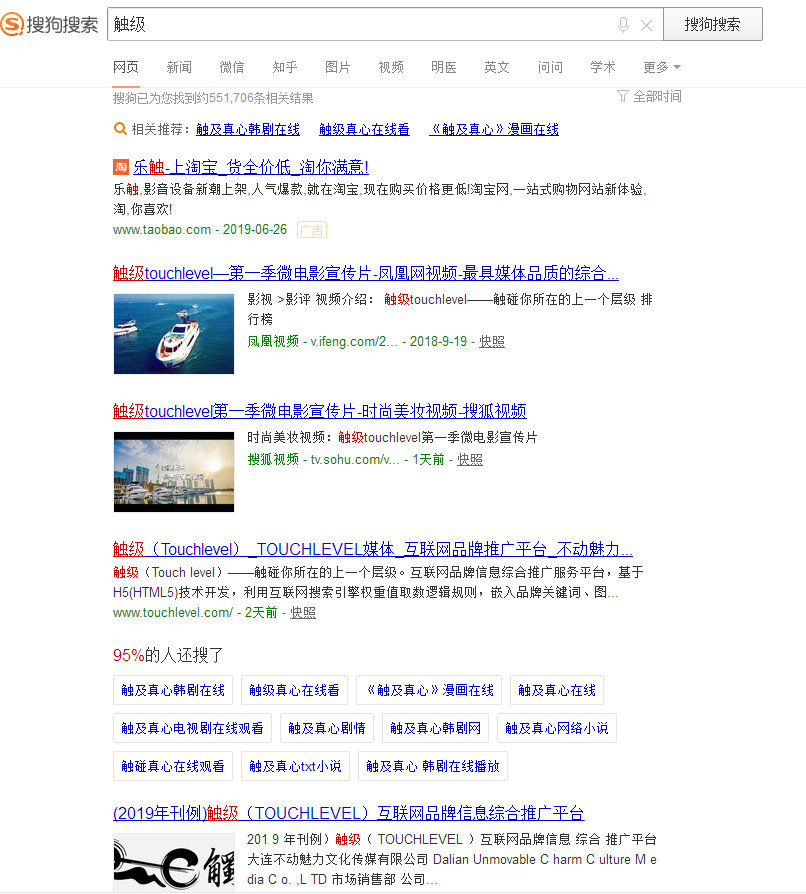Click the related search 触及真心韩剧网
This screenshot has width=806, height=894.
[435, 728]
